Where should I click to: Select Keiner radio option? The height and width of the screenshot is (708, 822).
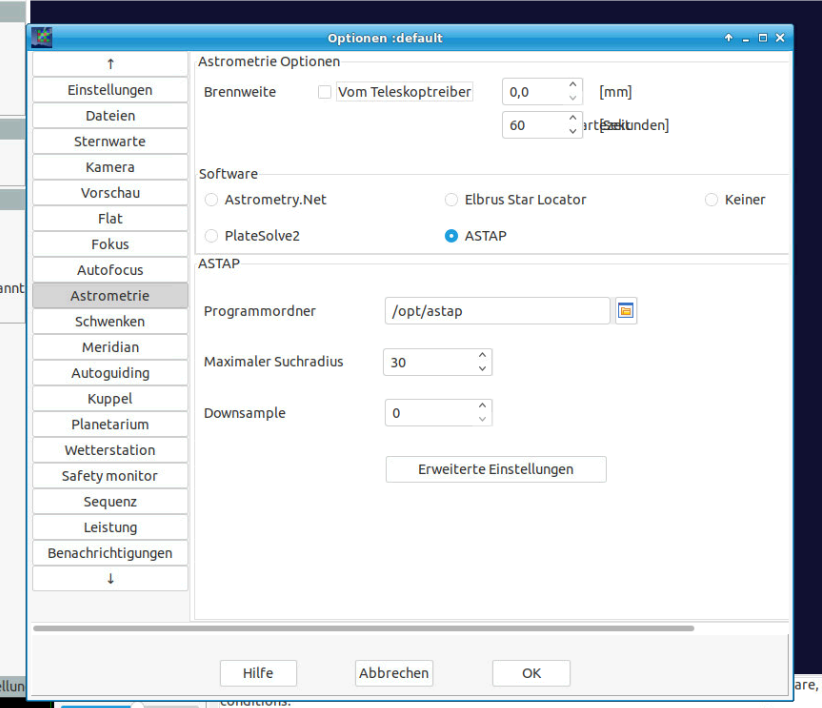pyautogui.click(x=711, y=200)
